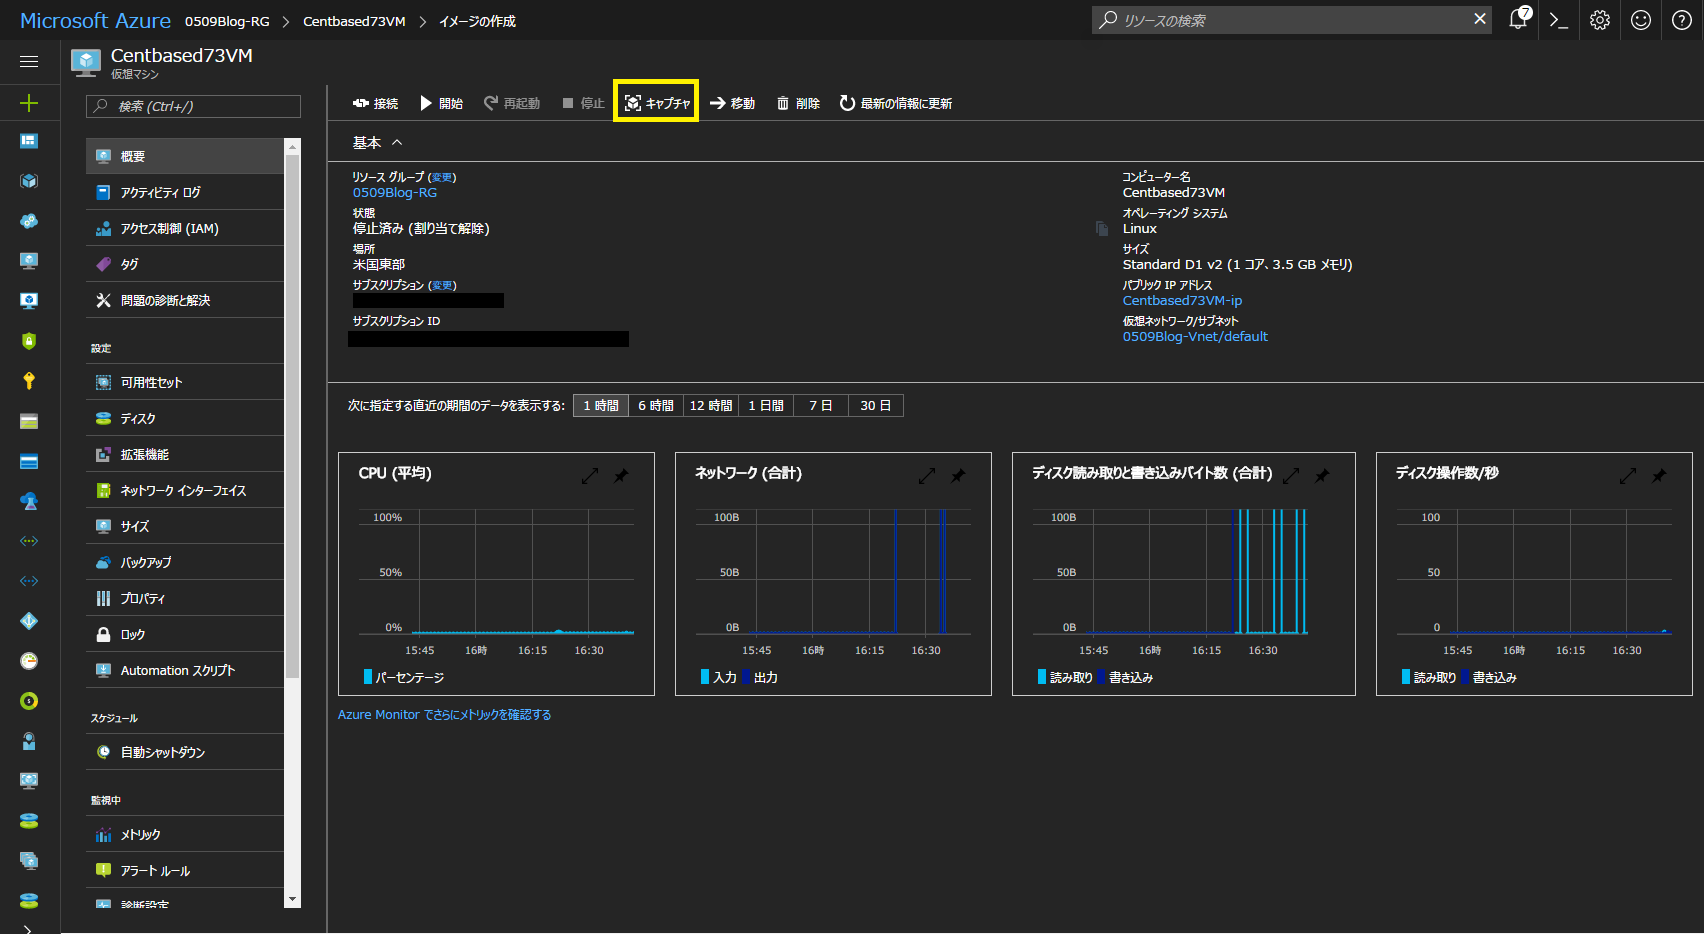Open the feedback smiley icon
Screen dimensions: 1704x934
pyautogui.click(x=1641, y=20)
